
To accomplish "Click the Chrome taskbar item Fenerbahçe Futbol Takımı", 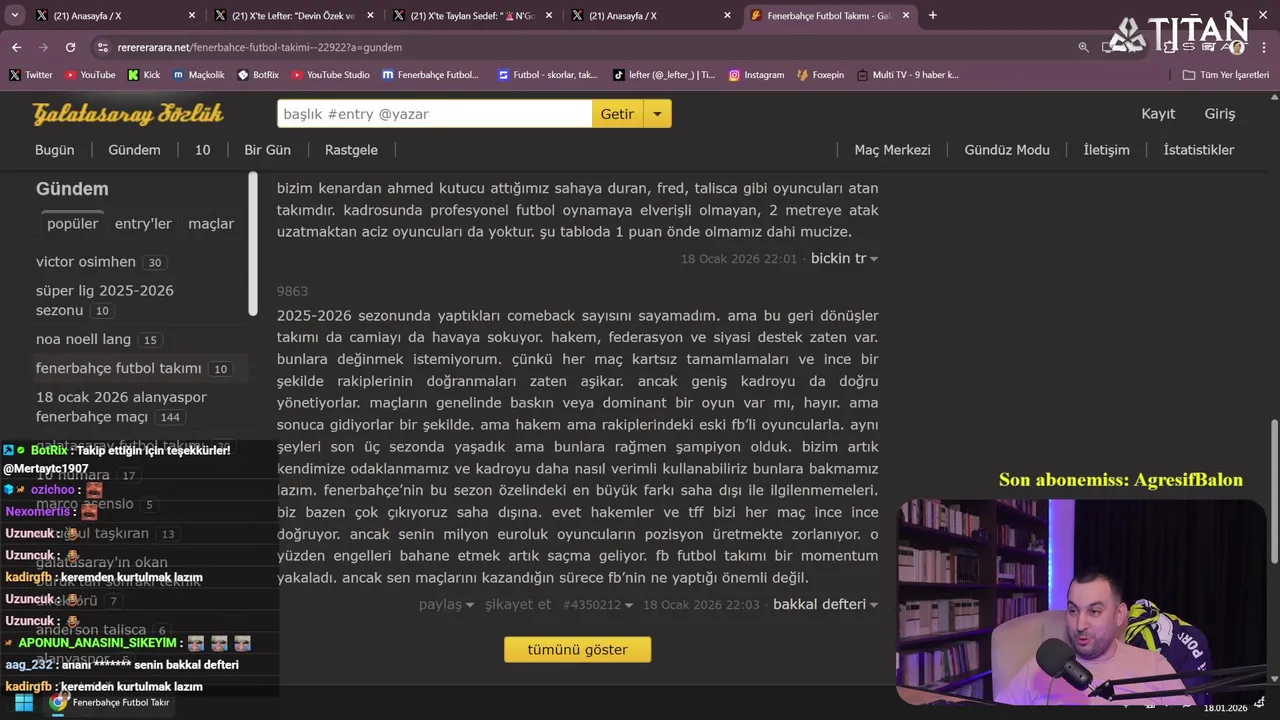I will [110, 702].
